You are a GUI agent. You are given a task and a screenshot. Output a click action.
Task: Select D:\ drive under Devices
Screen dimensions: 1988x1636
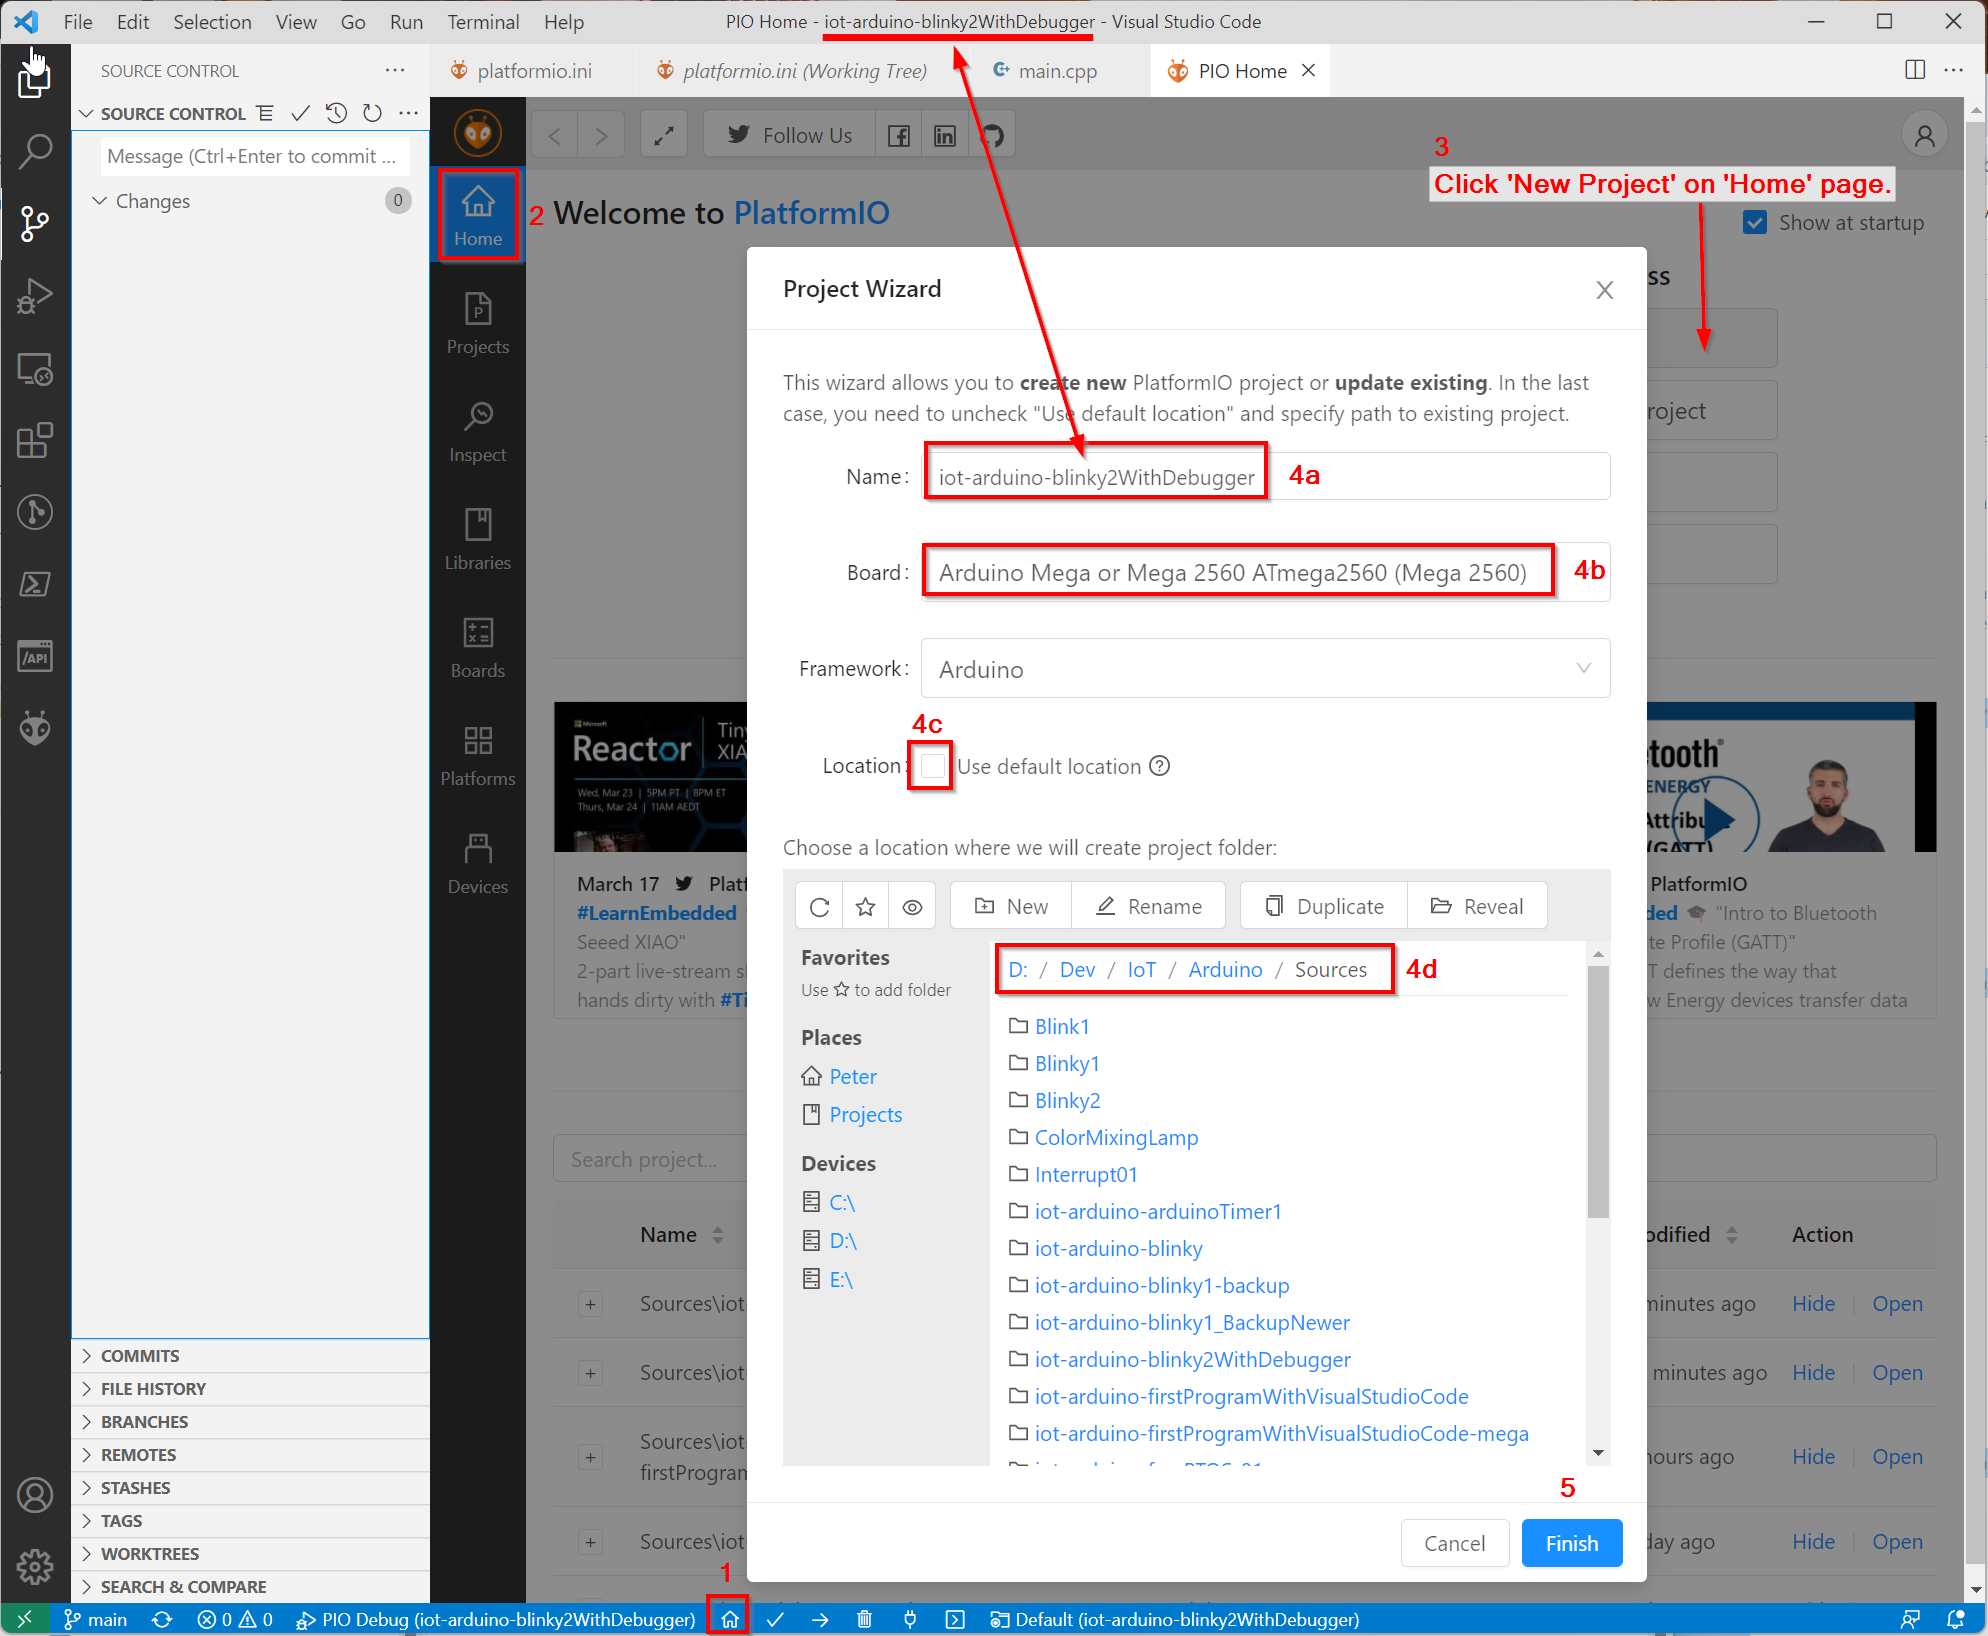tap(843, 1240)
